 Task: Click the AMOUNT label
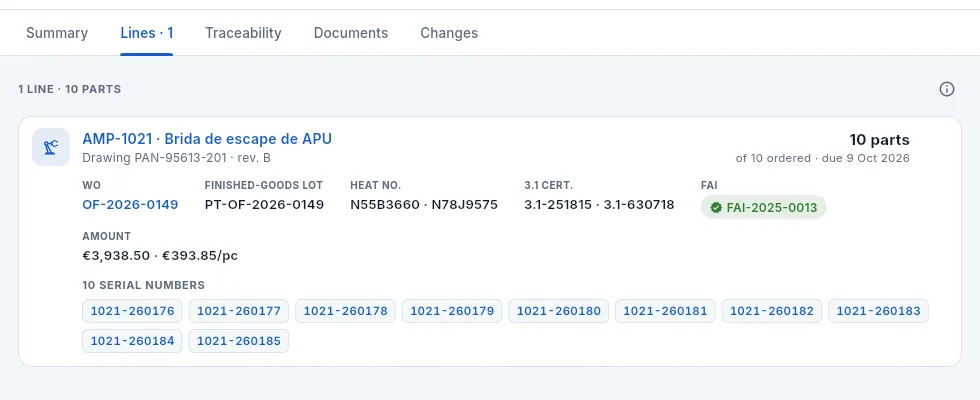pyautogui.click(x=107, y=236)
